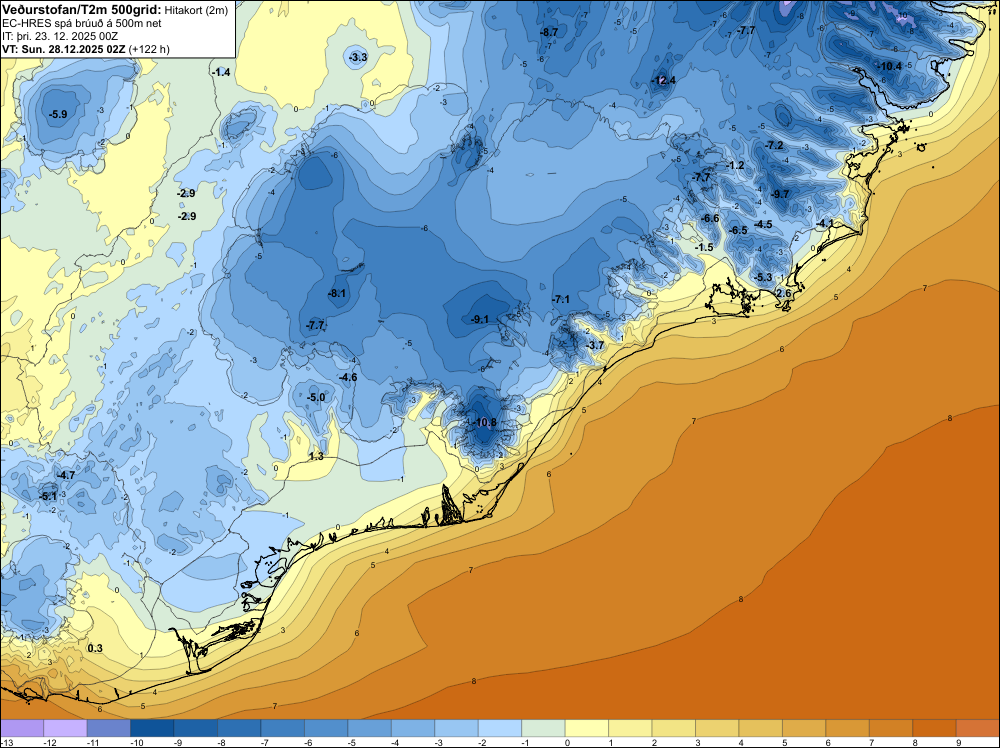Click the -3.3 temperature label
Image resolution: width=1000 pixels, height=748 pixels.
coord(358,57)
